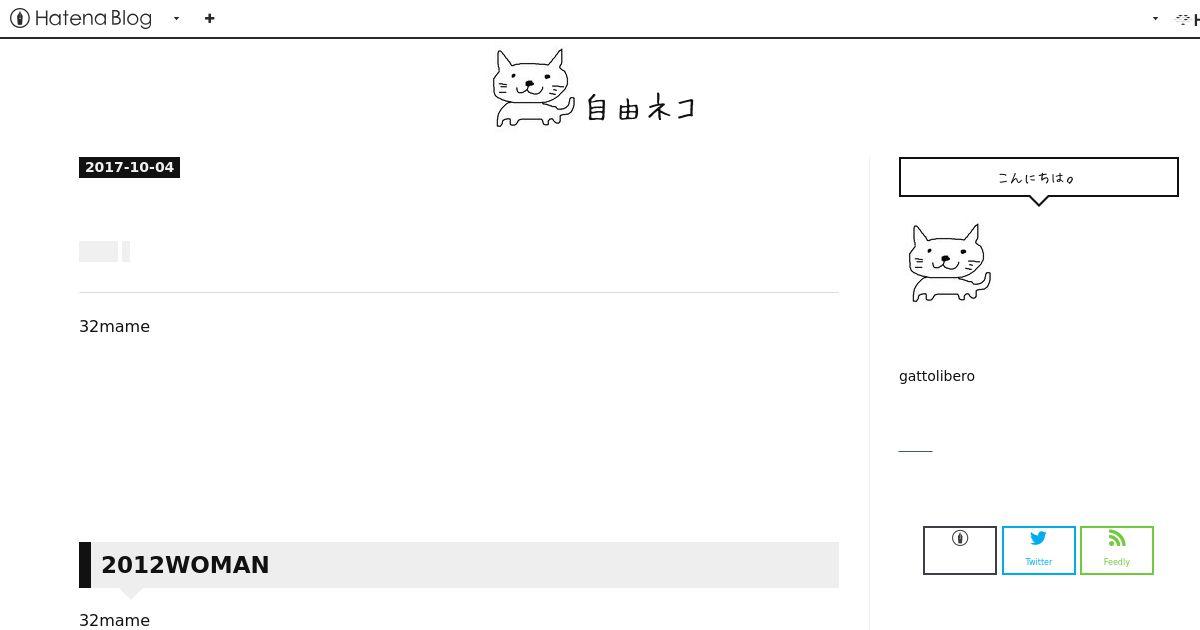Click the sidebar cat profile picture

pyautogui.click(x=950, y=262)
